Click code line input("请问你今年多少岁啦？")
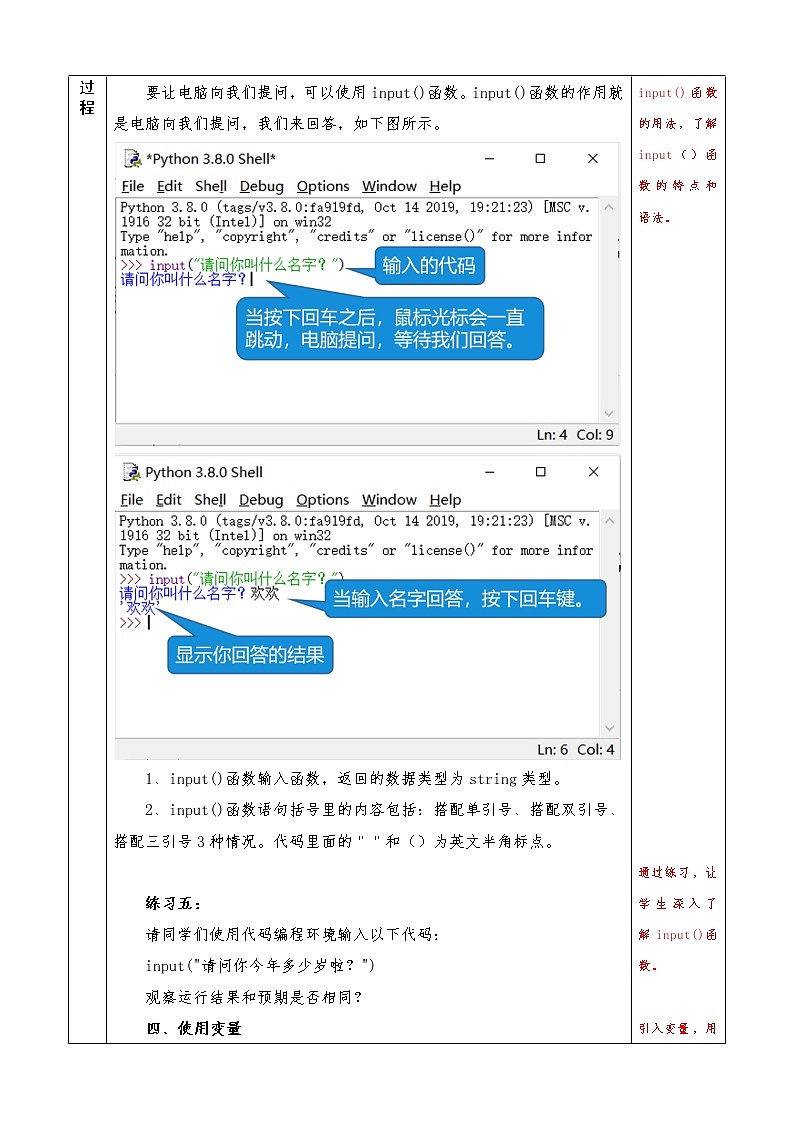Viewport: 794px width, 1123px height. 261,965
